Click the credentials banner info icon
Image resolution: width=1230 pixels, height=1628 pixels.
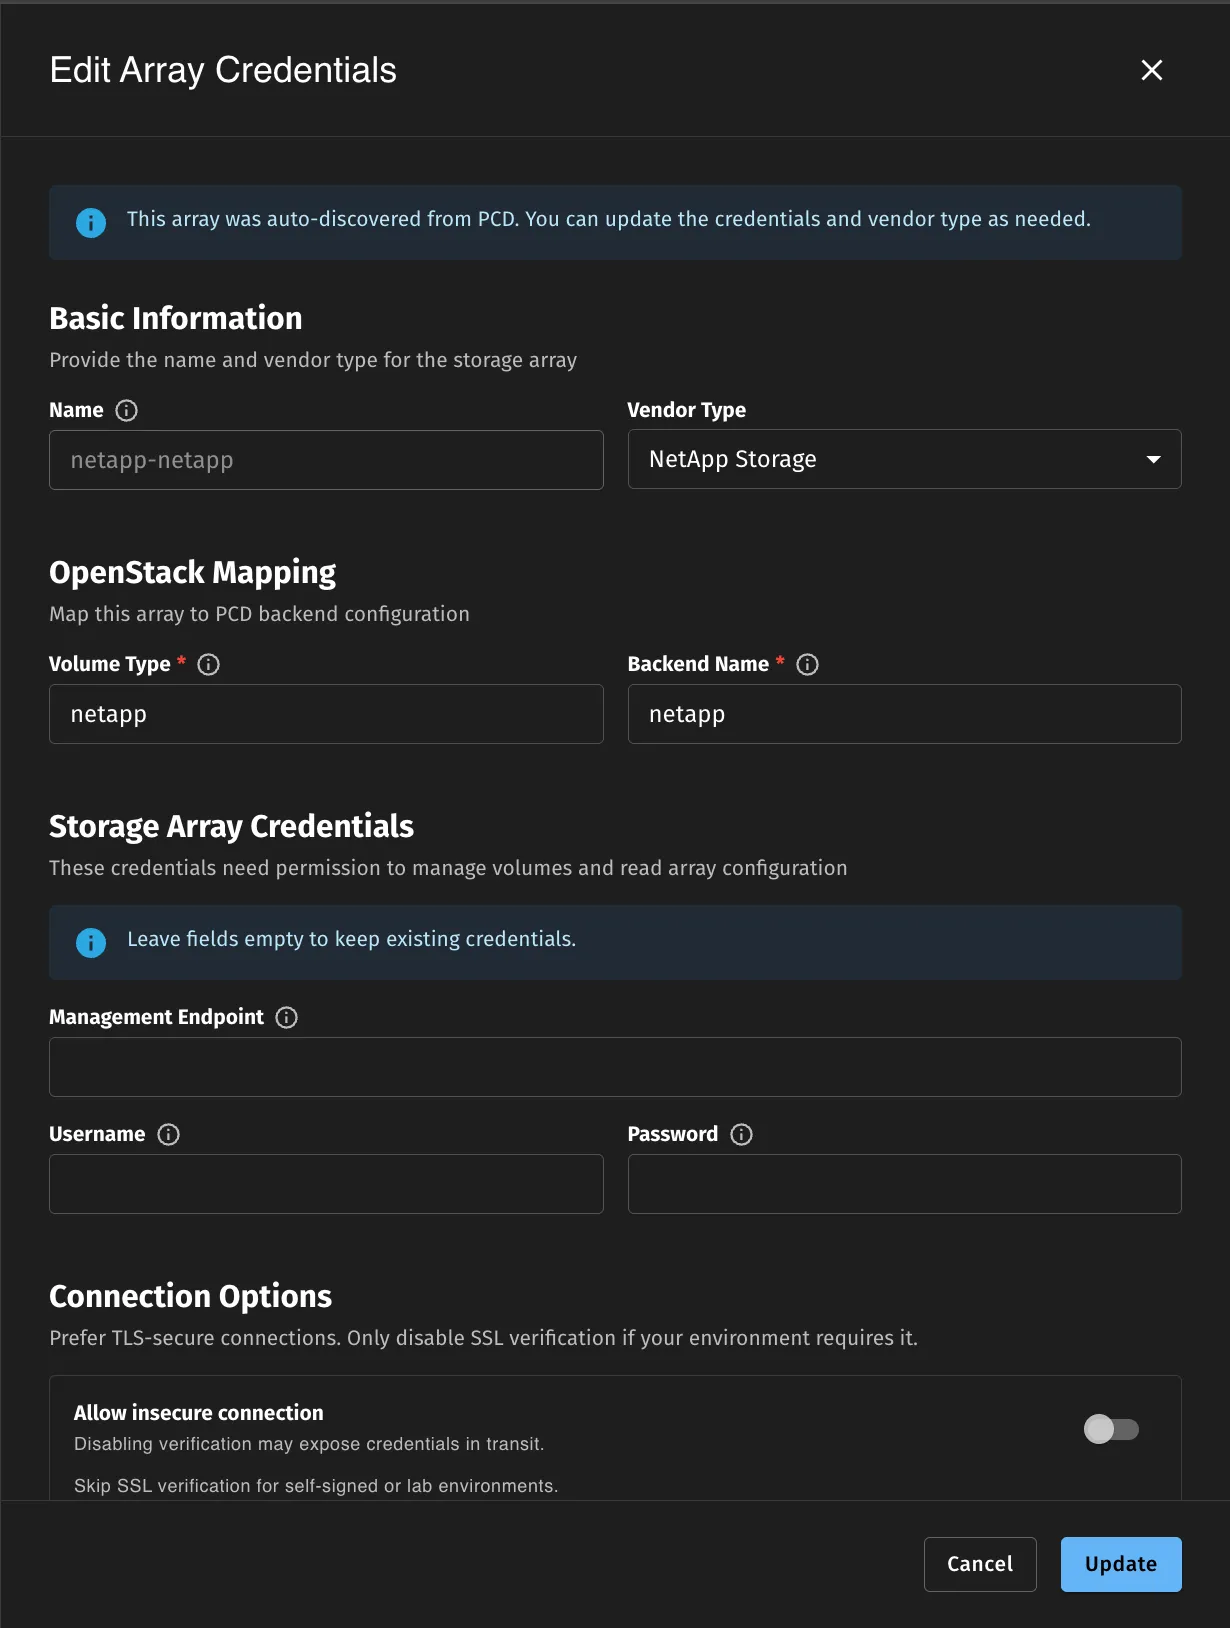(x=91, y=942)
